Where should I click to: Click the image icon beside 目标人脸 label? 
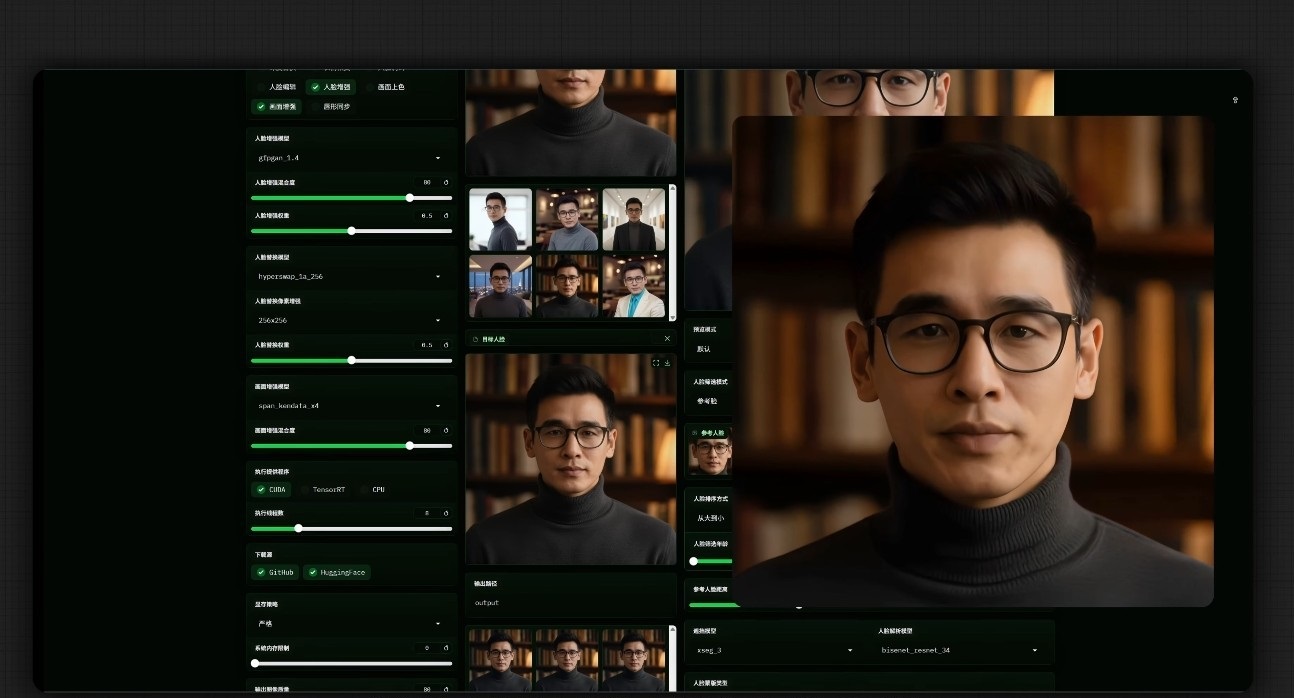pos(476,340)
